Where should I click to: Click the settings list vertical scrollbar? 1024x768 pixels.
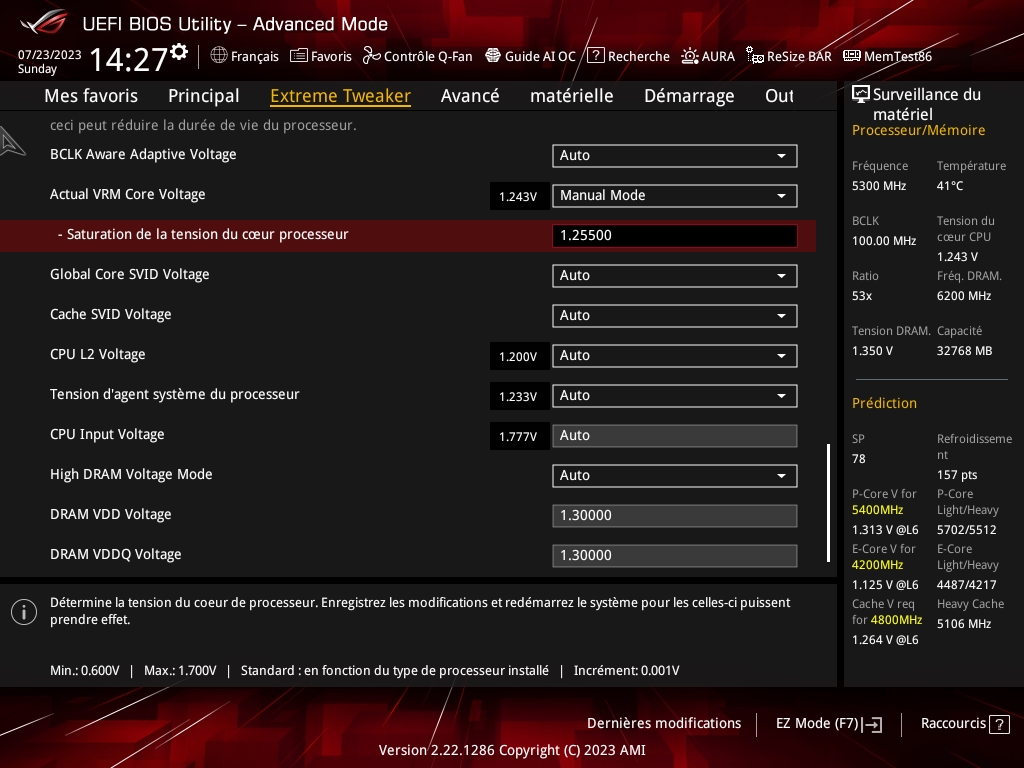coord(828,502)
